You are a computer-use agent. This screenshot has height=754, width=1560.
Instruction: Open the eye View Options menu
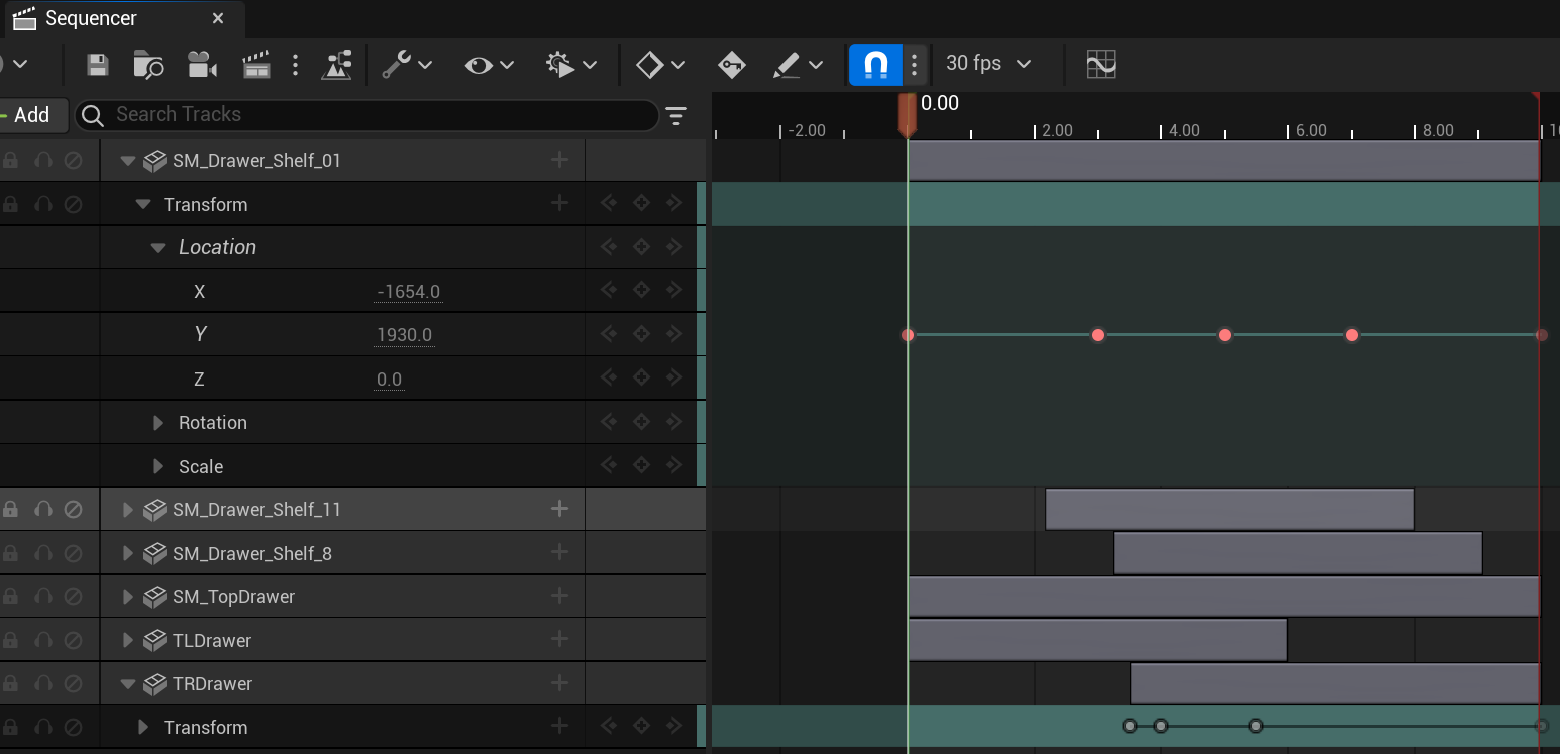(489, 65)
